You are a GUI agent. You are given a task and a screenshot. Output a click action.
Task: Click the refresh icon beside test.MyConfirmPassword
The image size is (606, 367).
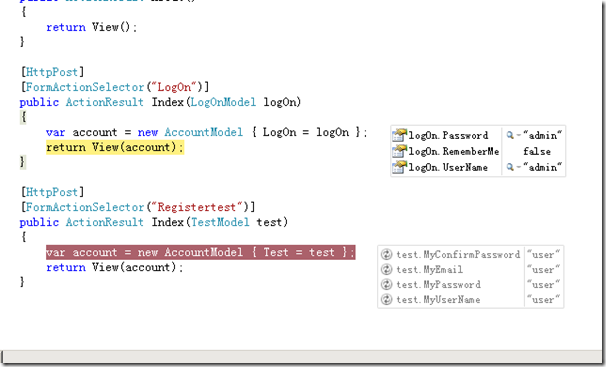[x=386, y=254]
